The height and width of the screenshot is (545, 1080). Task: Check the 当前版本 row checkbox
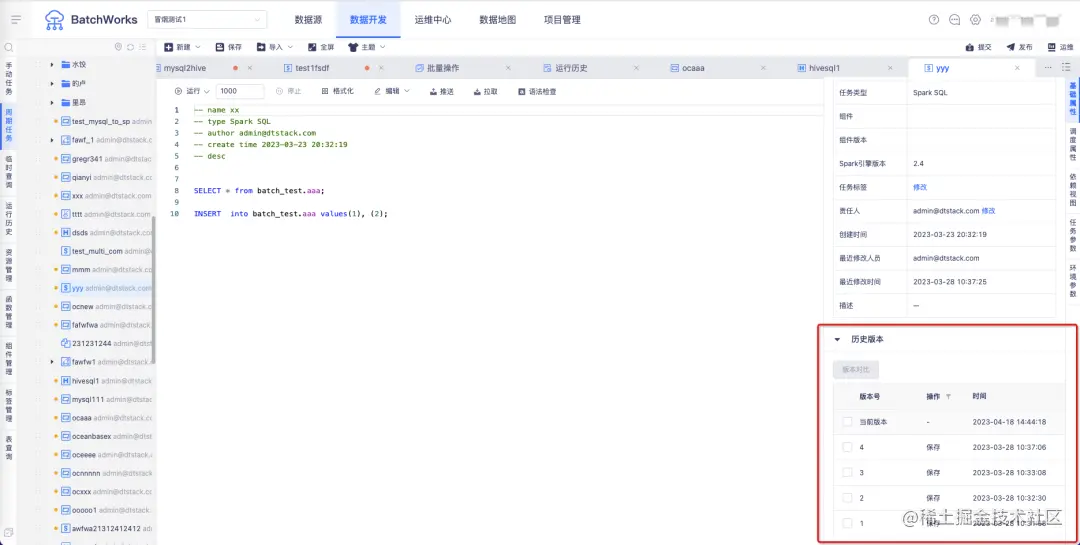(x=847, y=422)
